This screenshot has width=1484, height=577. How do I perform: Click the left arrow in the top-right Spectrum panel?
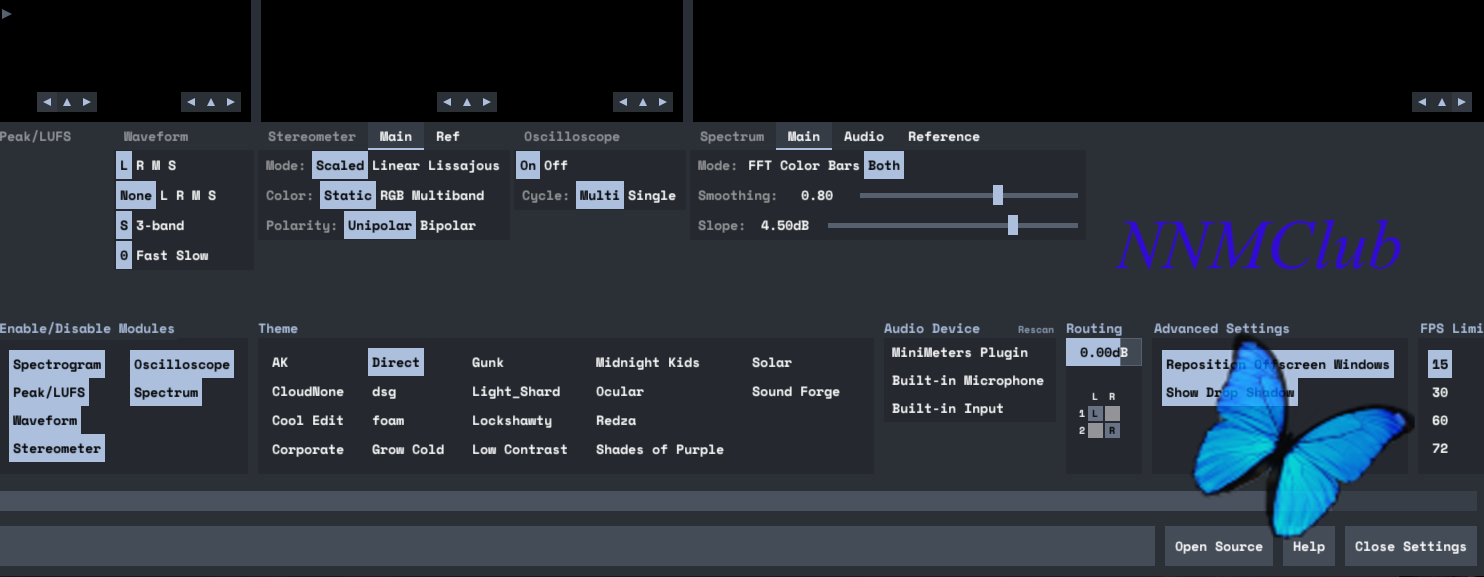coord(1421,102)
